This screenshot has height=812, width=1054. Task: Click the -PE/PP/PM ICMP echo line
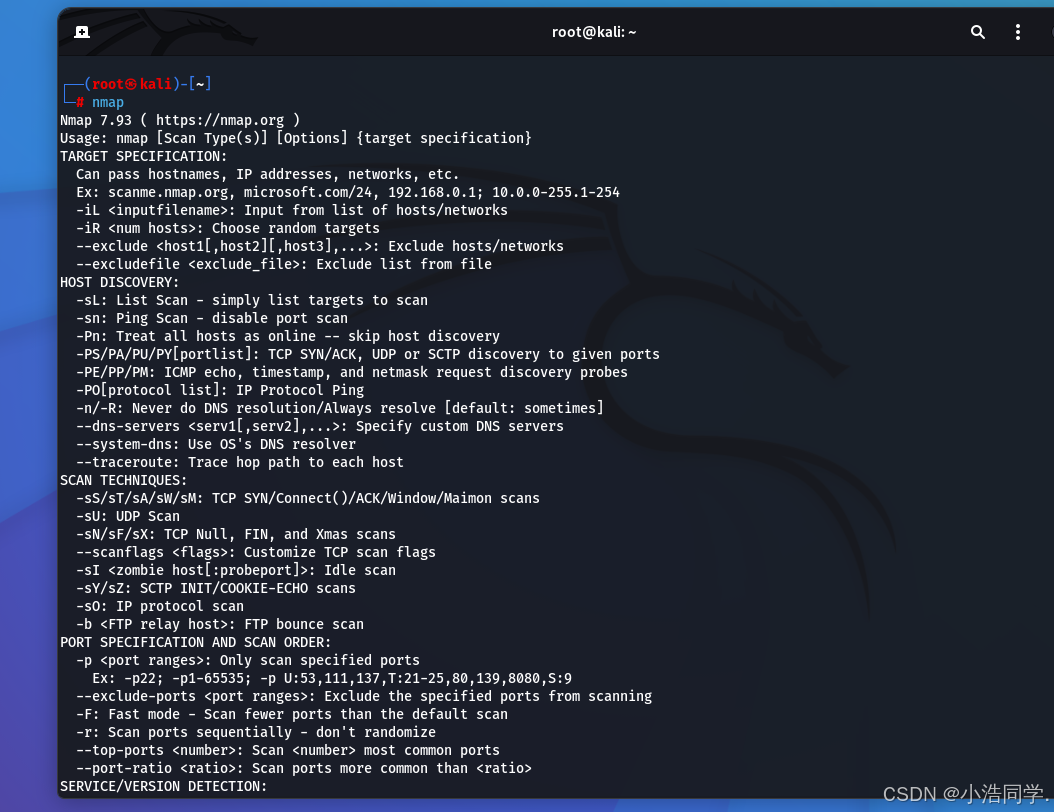(x=352, y=372)
